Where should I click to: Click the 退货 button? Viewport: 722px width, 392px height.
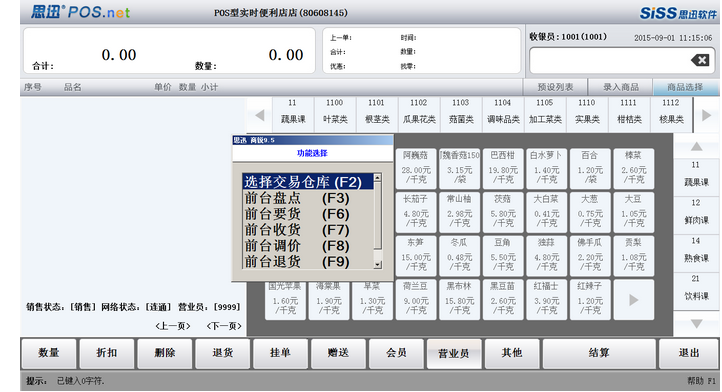click(x=222, y=353)
